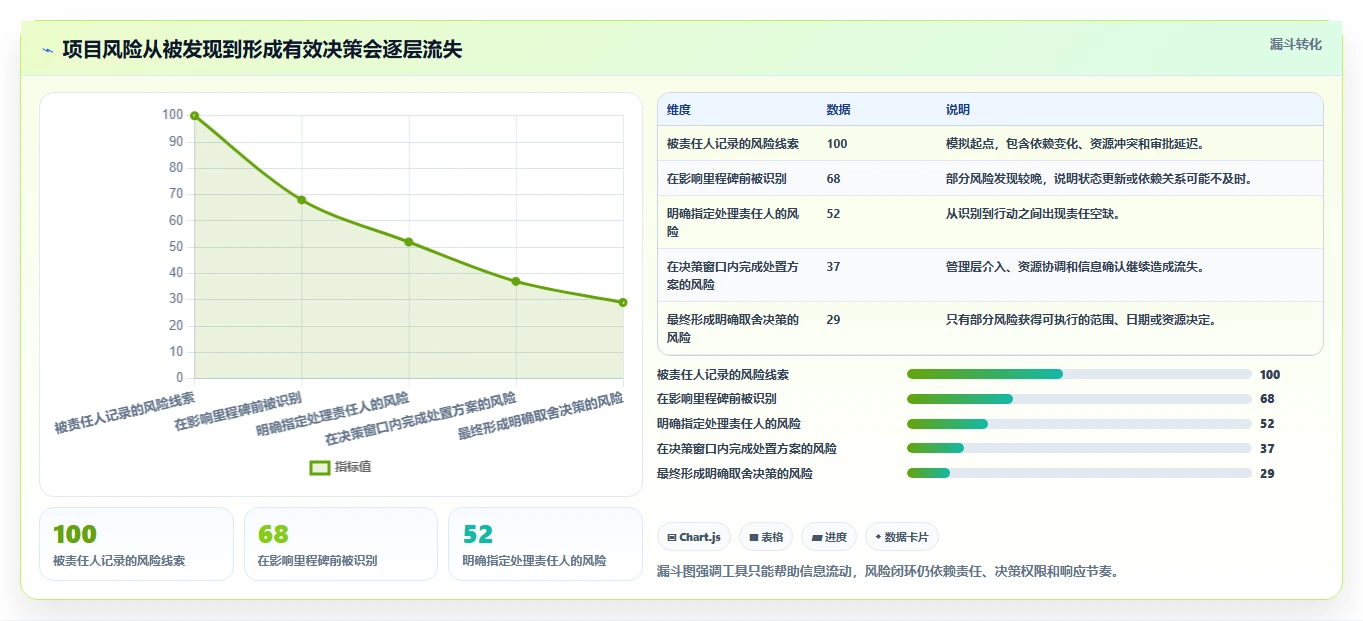Click the chart data point at value 100

tap(195, 116)
